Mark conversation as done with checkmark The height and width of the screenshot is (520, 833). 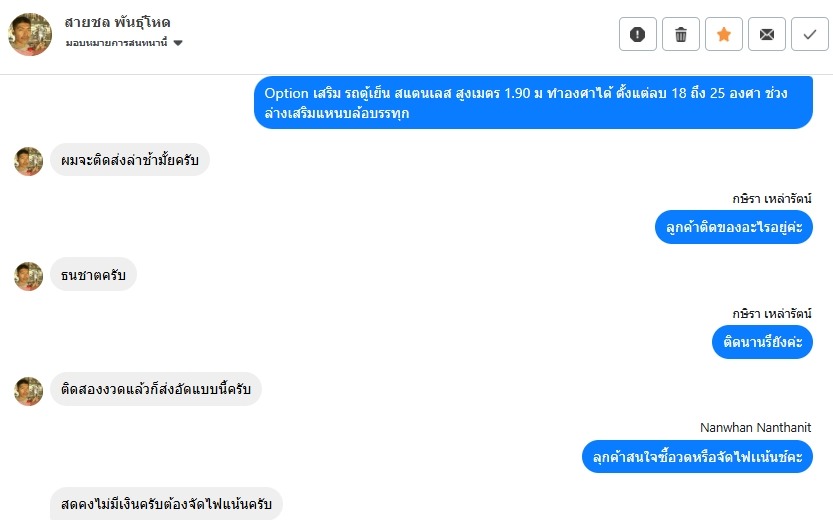click(x=810, y=34)
